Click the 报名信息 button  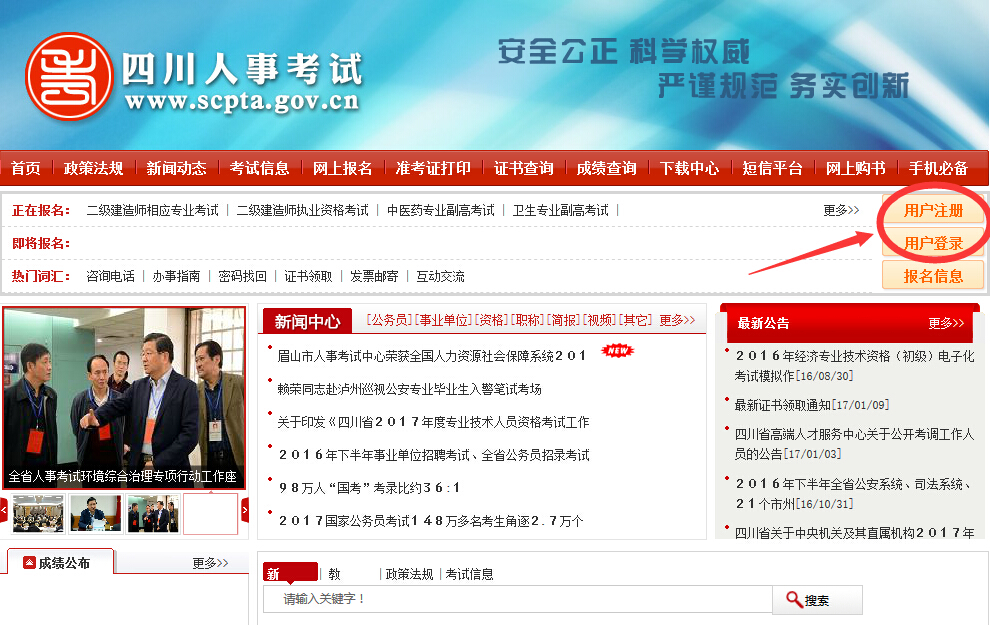(933, 275)
